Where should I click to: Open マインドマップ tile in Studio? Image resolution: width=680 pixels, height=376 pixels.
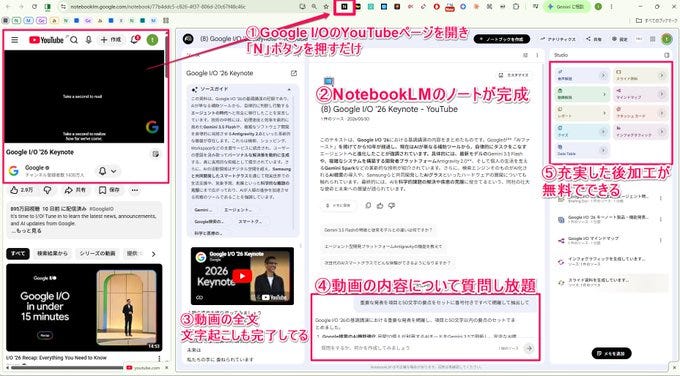point(640,94)
